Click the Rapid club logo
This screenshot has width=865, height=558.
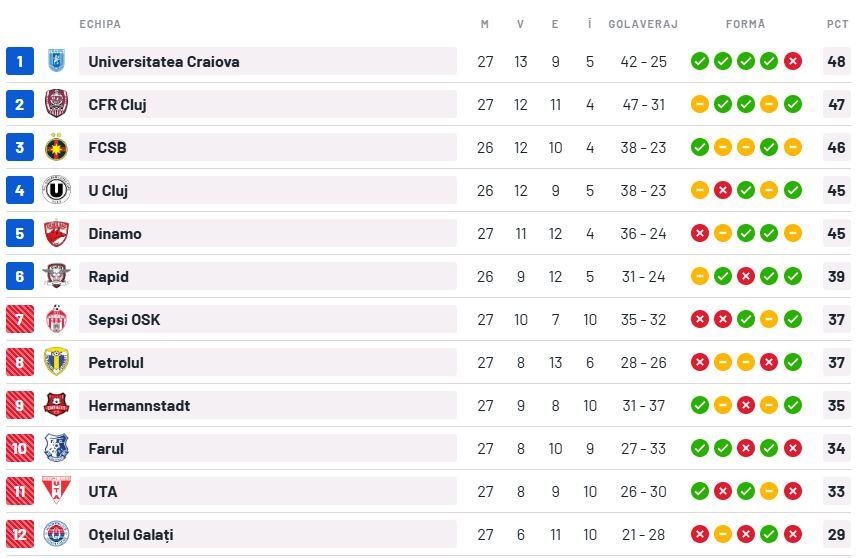coord(57,276)
